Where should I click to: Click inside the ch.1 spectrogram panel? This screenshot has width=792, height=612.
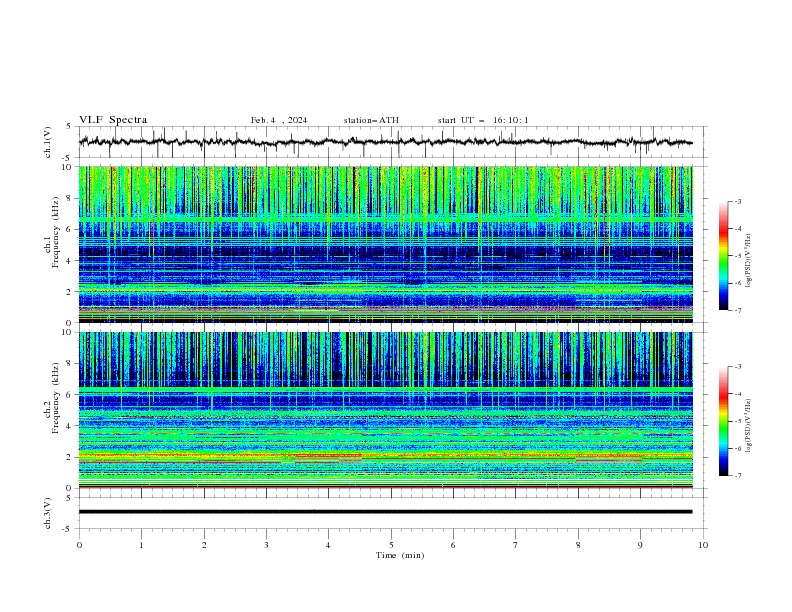(x=385, y=244)
